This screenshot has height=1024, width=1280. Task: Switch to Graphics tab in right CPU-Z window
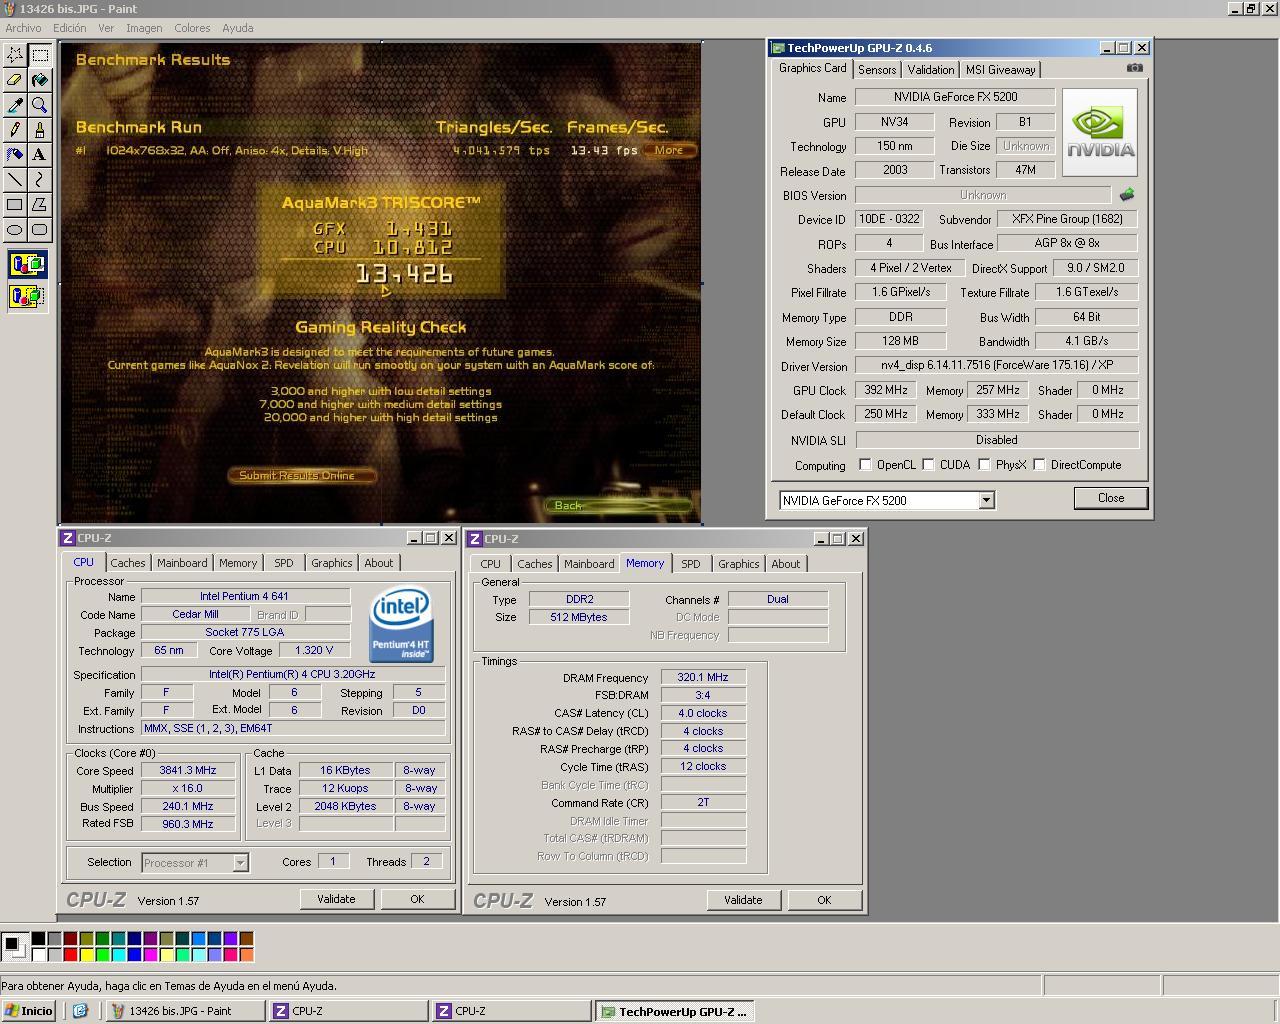click(739, 564)
